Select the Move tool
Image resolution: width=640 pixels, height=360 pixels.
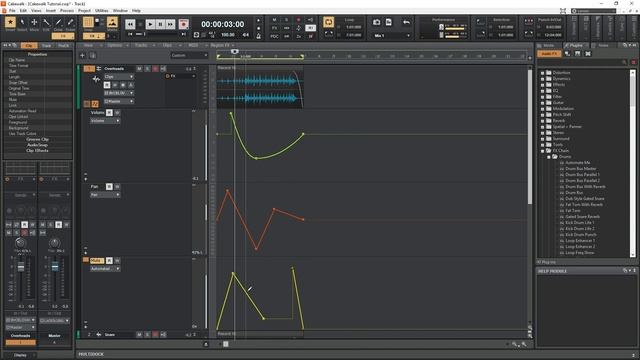pos(34,22)
